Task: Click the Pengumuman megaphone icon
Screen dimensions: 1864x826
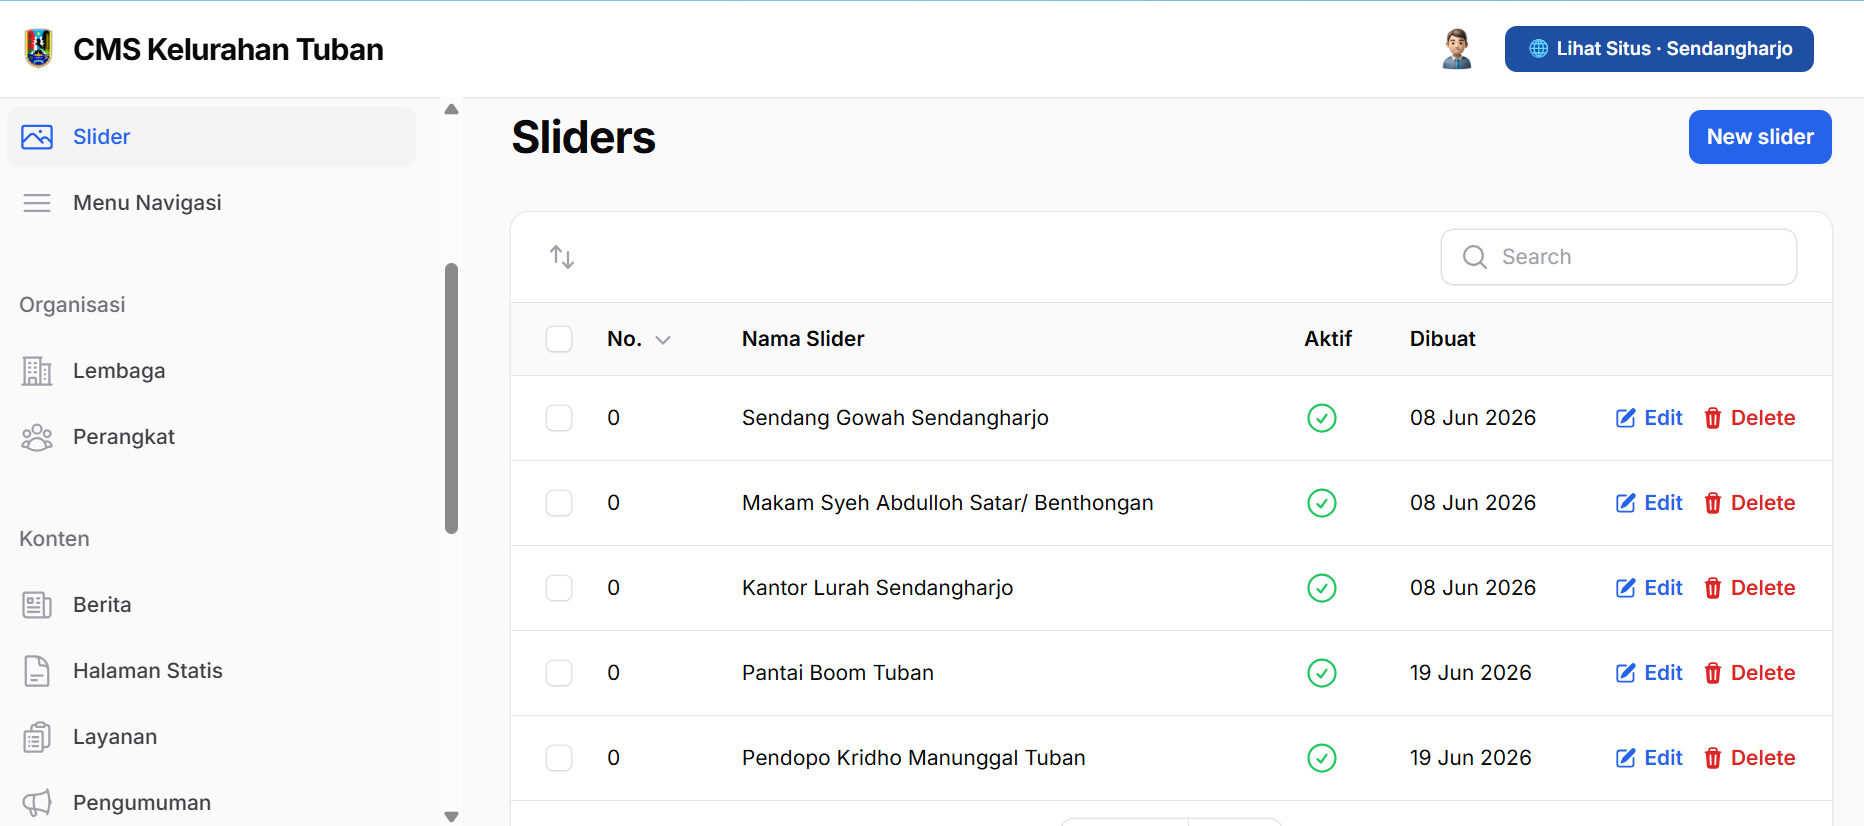Action: [37, 803]
